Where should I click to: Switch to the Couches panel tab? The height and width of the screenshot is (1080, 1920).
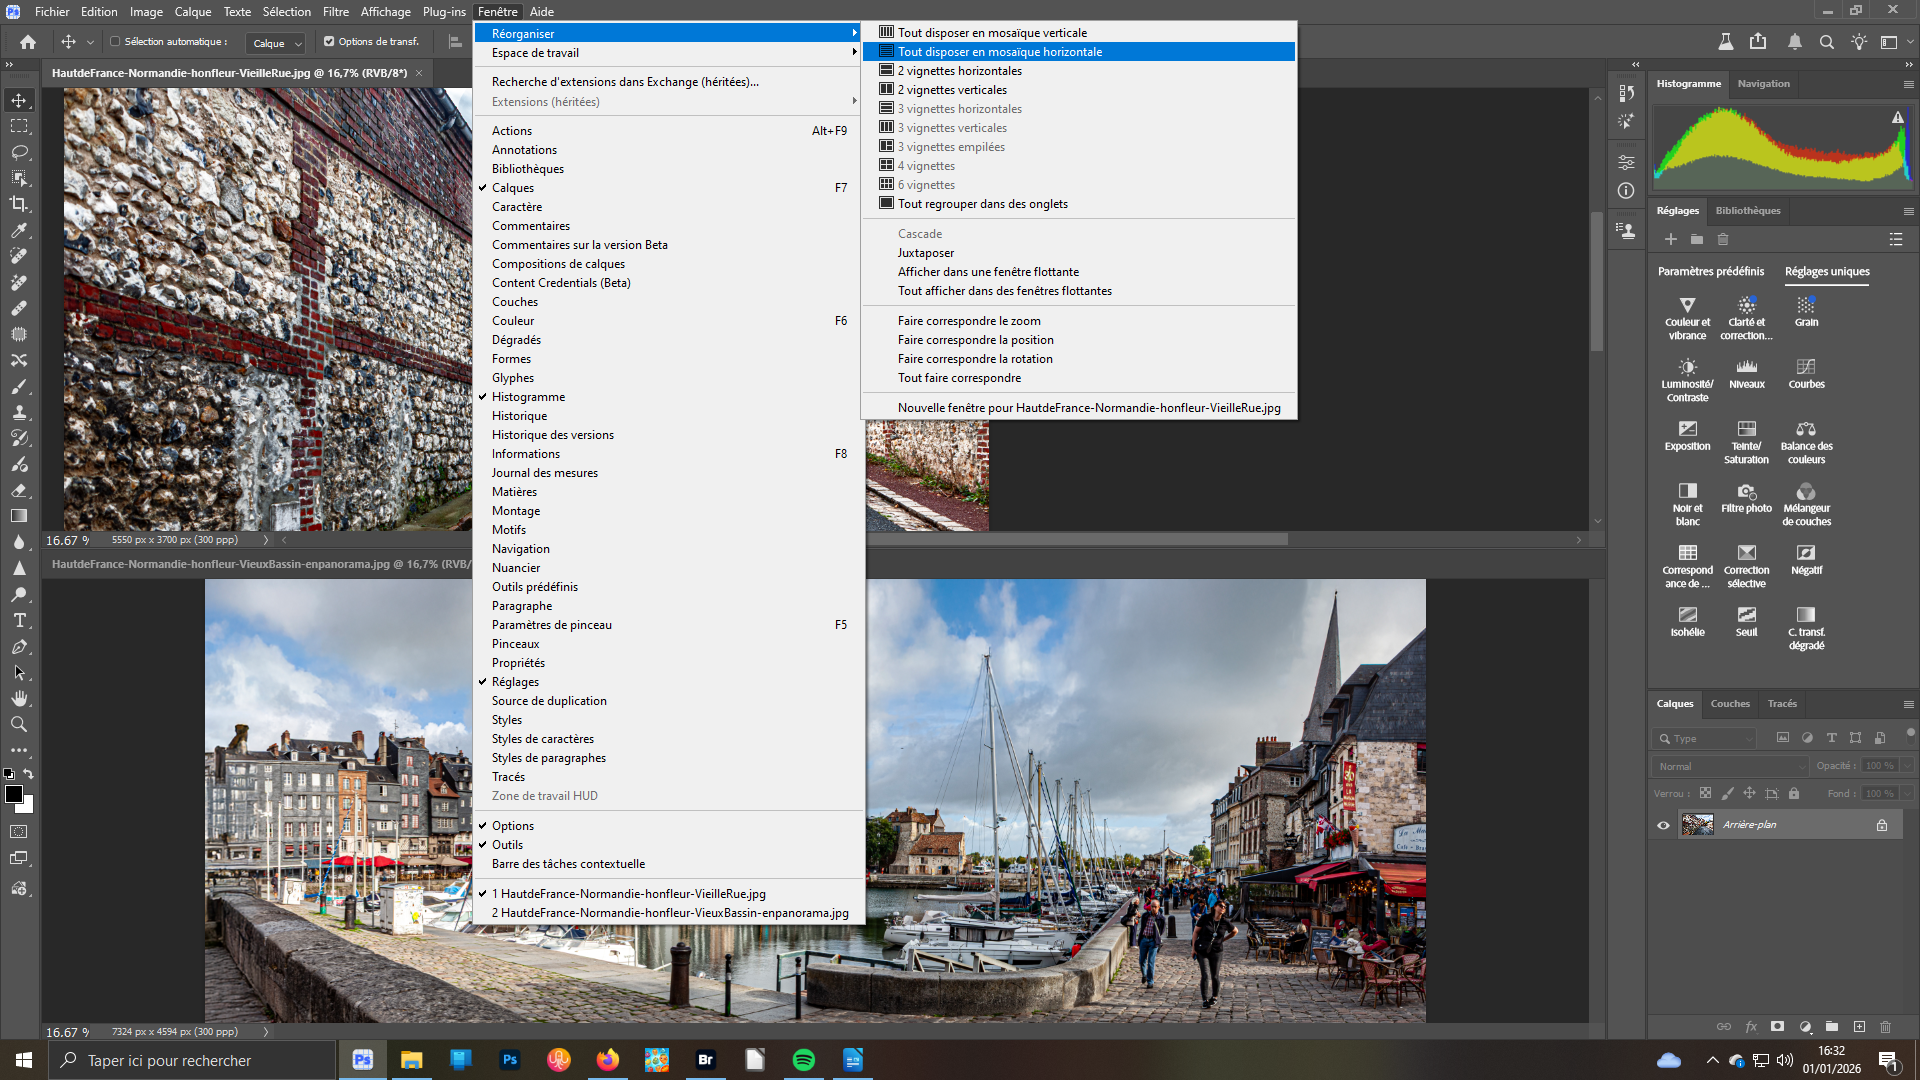point(1729,704)
